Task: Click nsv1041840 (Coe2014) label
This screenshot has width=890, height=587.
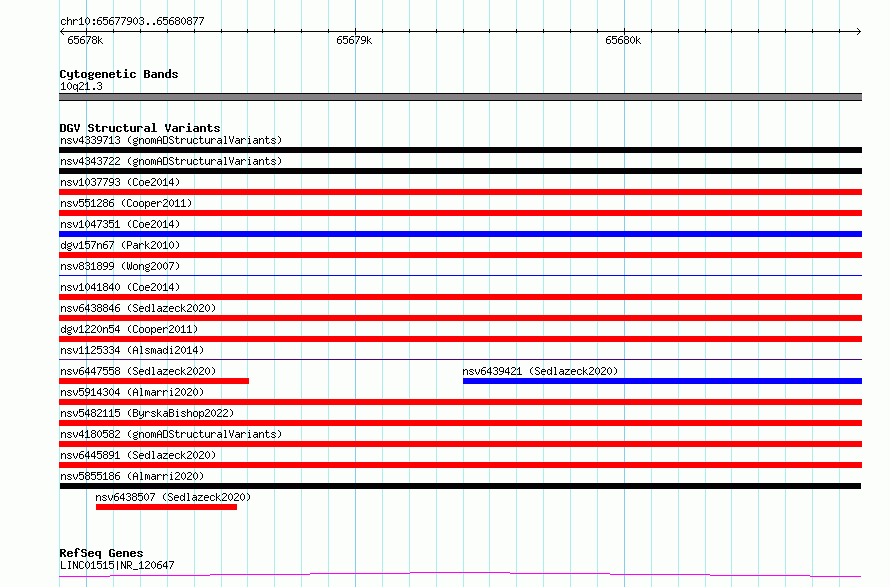Action: tap(120, 287)
